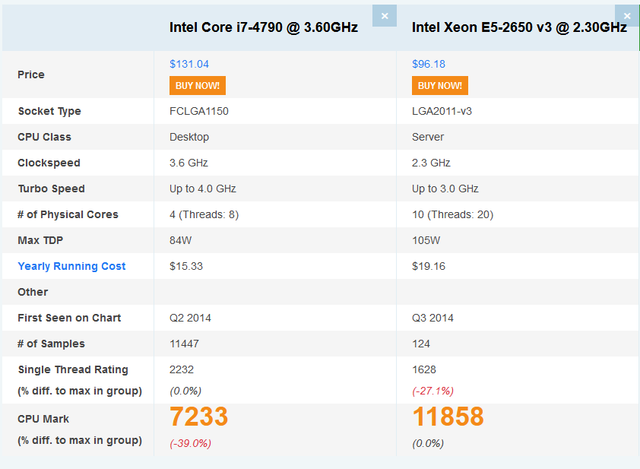Click the BUY NOW button under $96.18
Viewport: 640px width, 469px height.
[440, 86]
